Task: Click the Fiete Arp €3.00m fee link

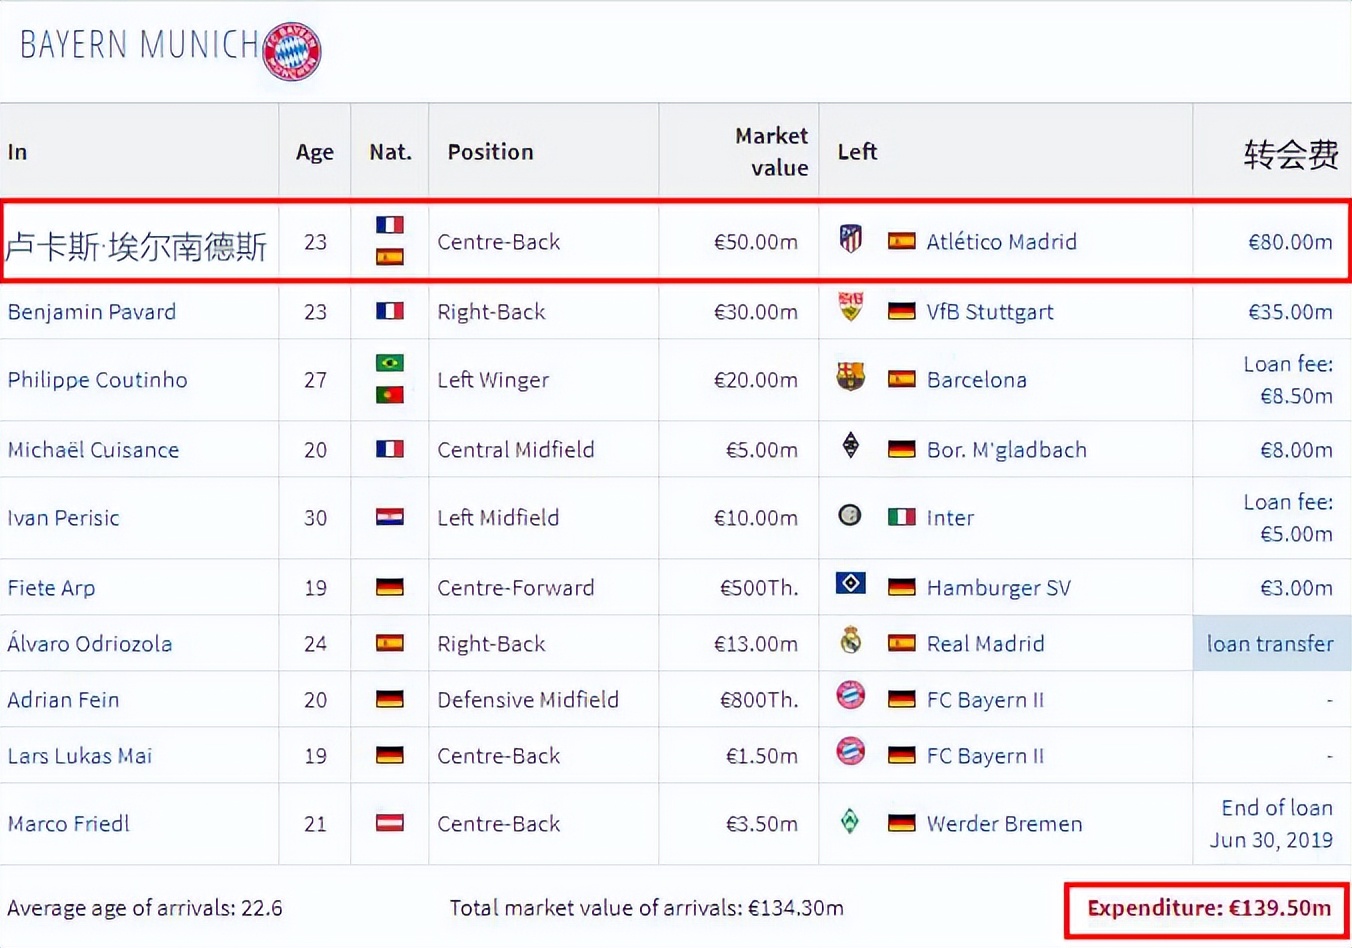Action: click(x=1296, y=588)
